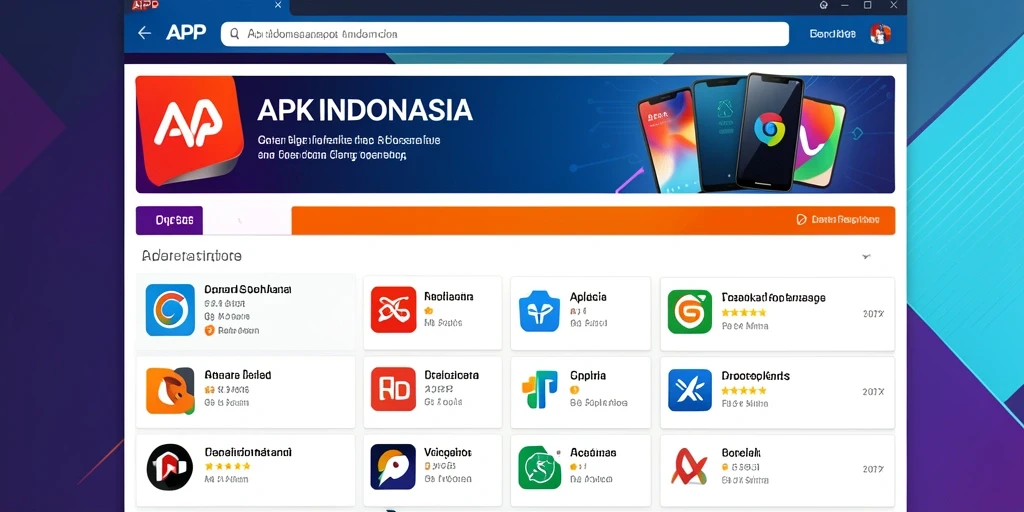This screenshot has height=512, width=1024.
Task: Click the small orange badge under Oanad Soohlana
Action: pos(209,330)
